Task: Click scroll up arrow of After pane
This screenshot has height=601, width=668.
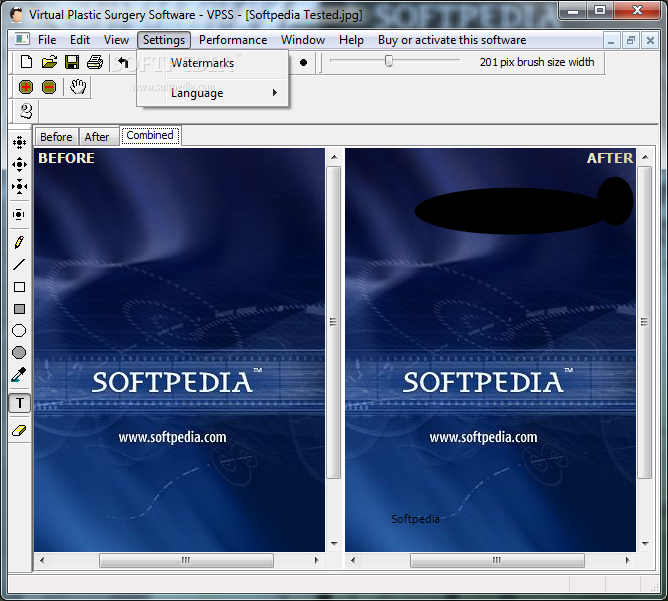Action: pos(645,157)
